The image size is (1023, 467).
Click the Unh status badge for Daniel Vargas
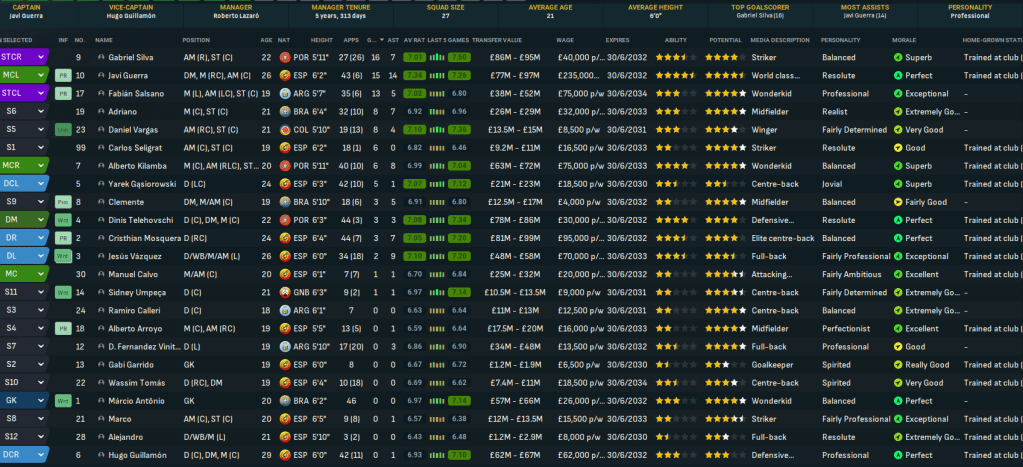click(x=62, y=130)
